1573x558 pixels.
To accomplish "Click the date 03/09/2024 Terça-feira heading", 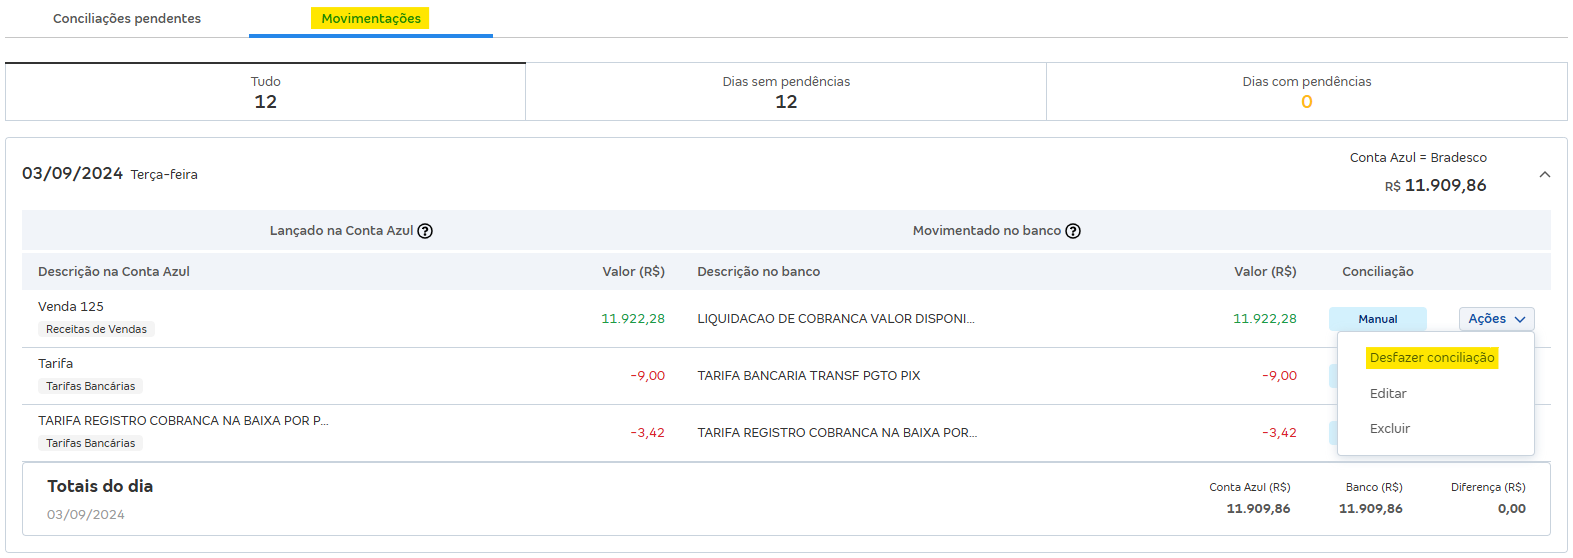I will tap(110, 174).
